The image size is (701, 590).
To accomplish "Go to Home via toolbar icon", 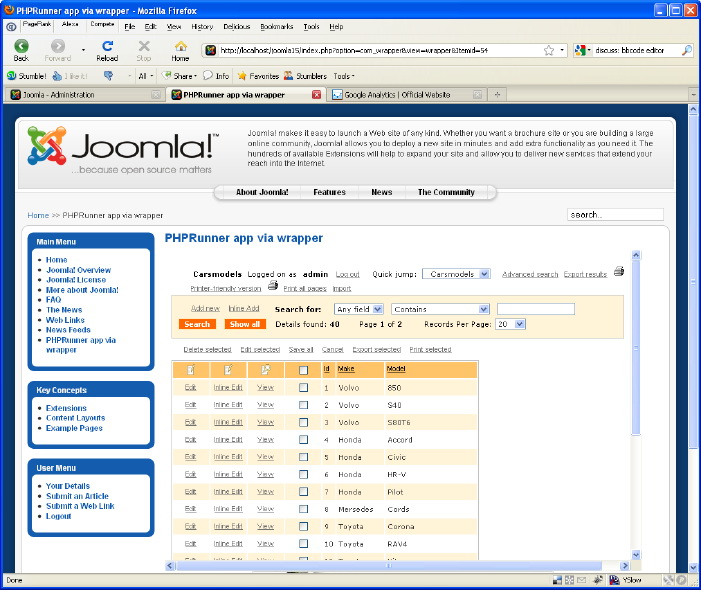I will (x=180, y=49).
